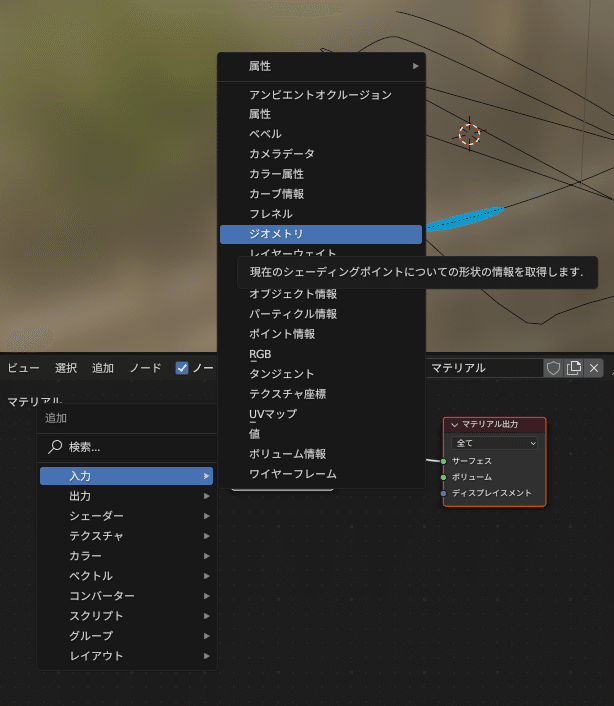The image size is (614, 706).
Task: Choose UVマップ node entry
Action: coord(321,414)
